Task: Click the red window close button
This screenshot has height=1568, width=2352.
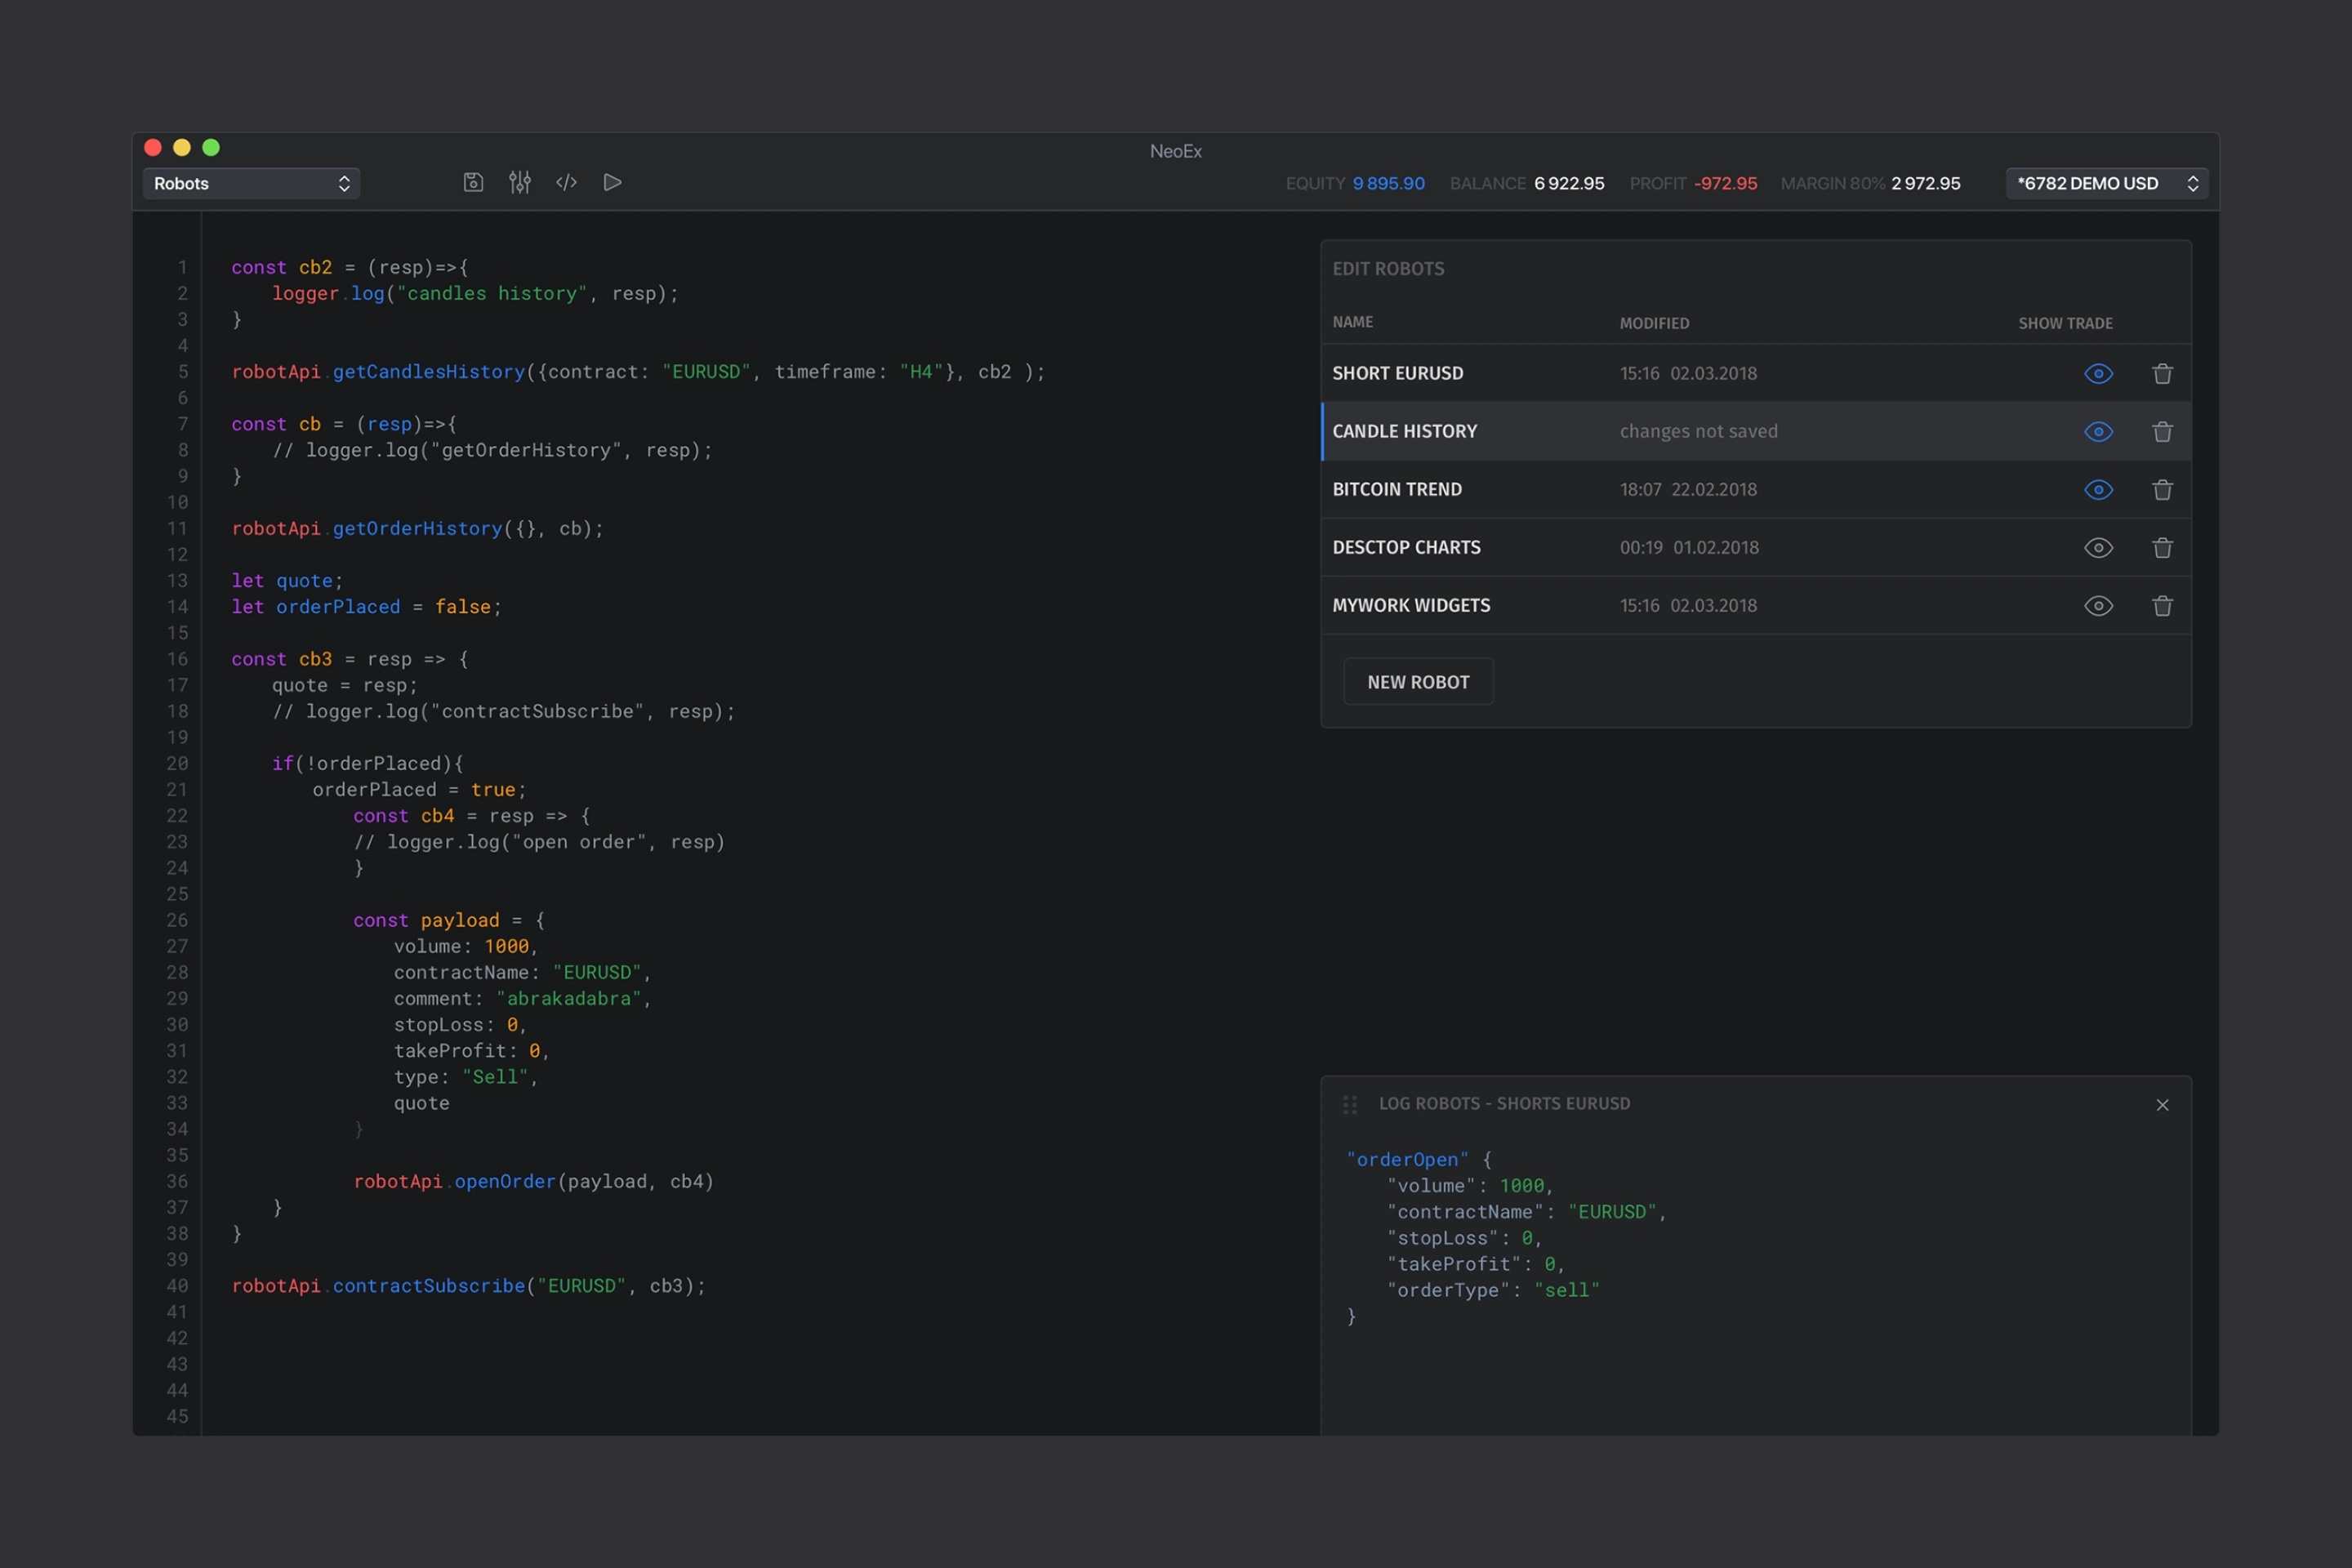Action: tap(153, 148)
